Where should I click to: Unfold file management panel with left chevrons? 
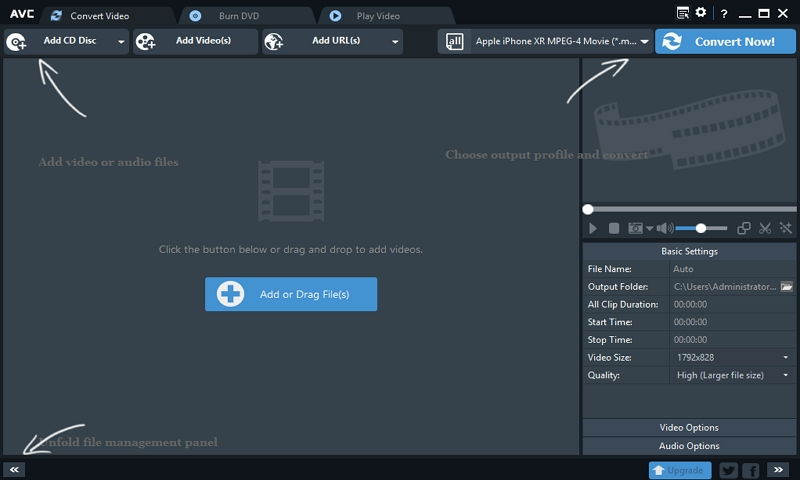click(14, 470)
